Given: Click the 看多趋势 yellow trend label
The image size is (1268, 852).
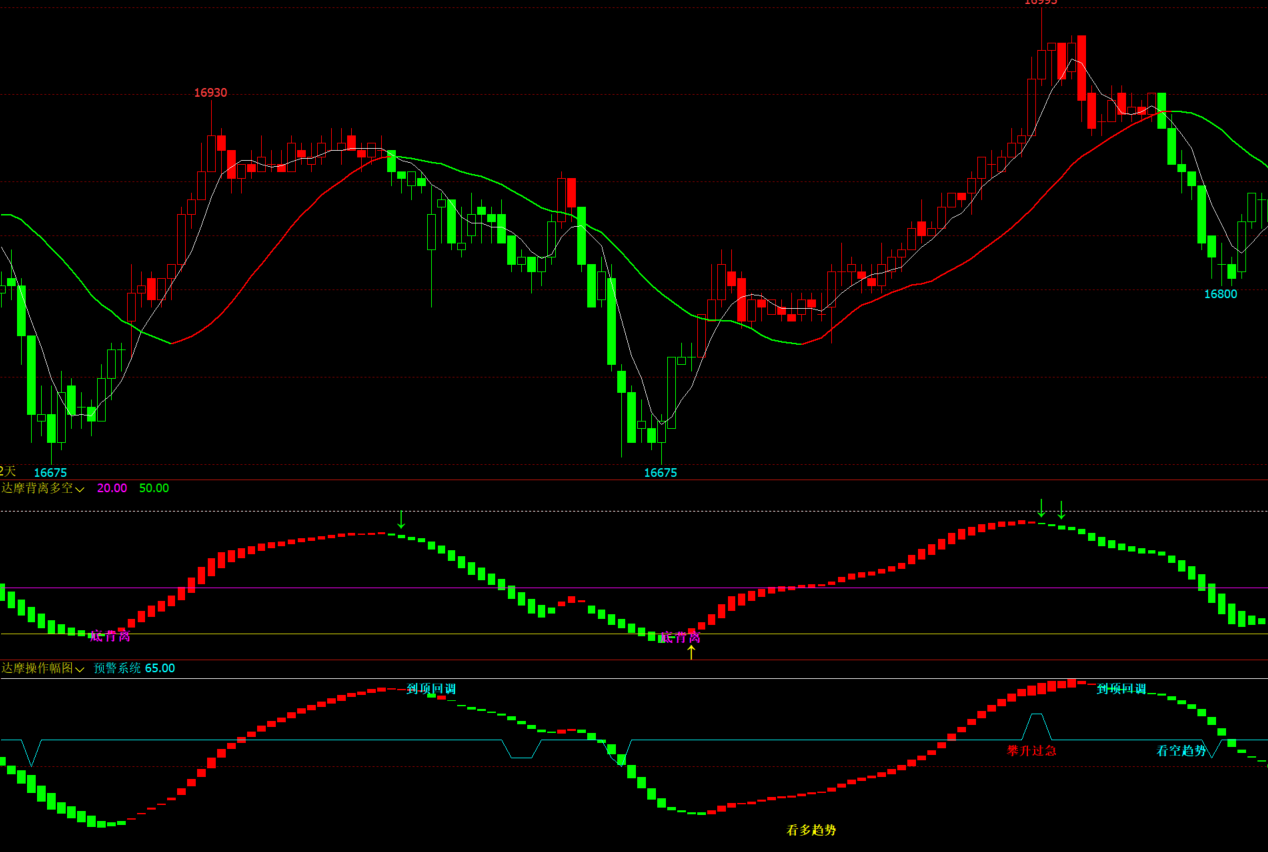Looking at the screenshot, I should (811, 830).
